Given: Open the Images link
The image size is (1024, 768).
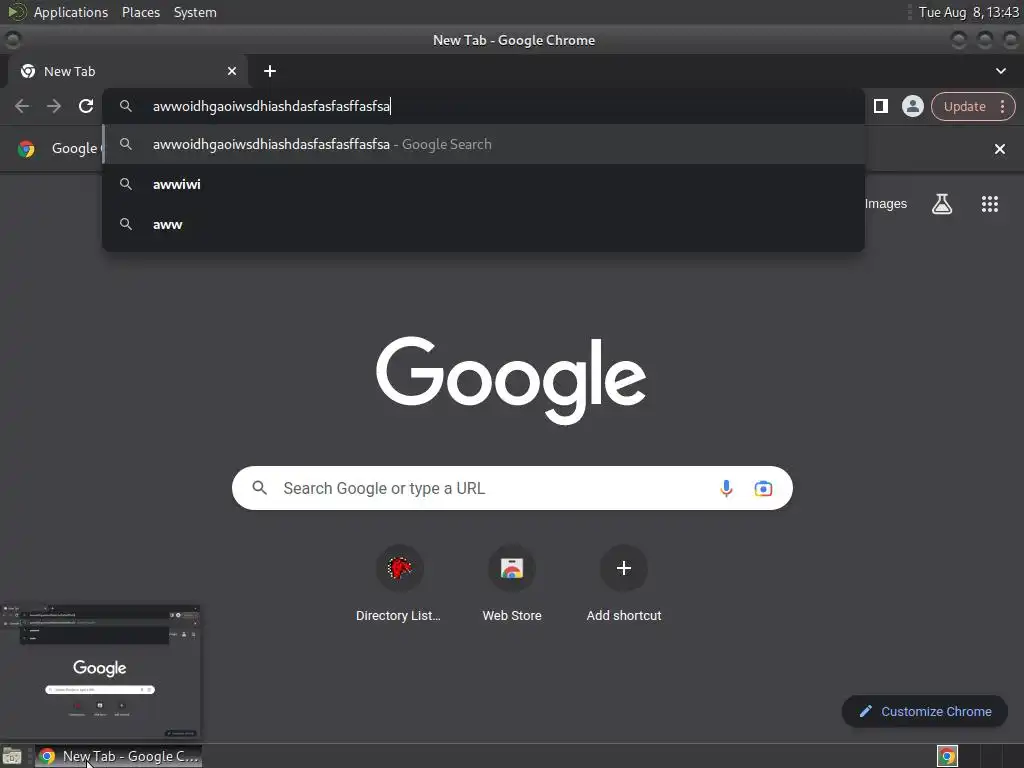Looking at the screenshot, I should pos(886,204).
